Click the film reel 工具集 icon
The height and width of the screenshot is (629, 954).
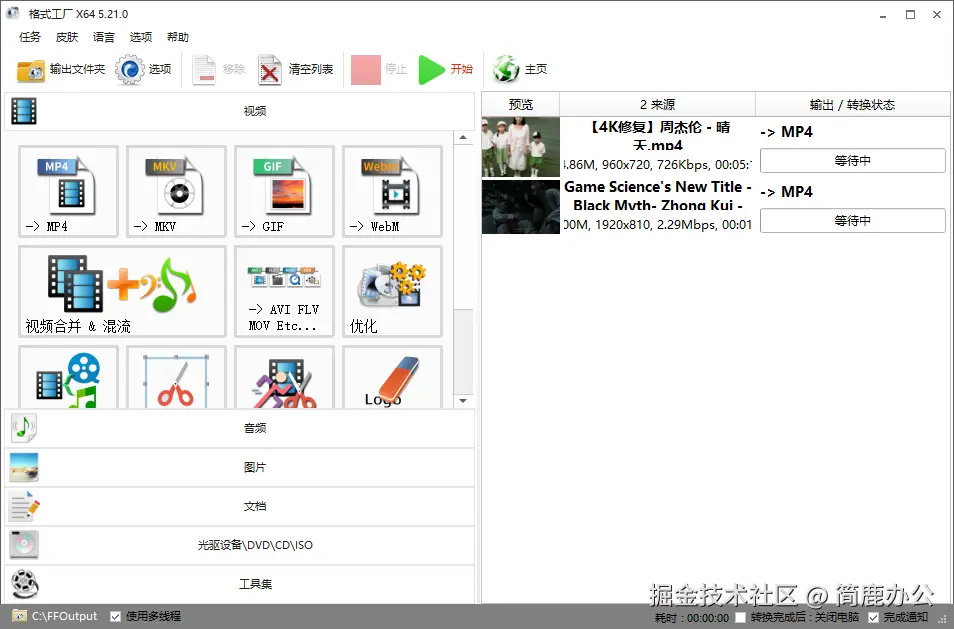[x=24, y=584]
